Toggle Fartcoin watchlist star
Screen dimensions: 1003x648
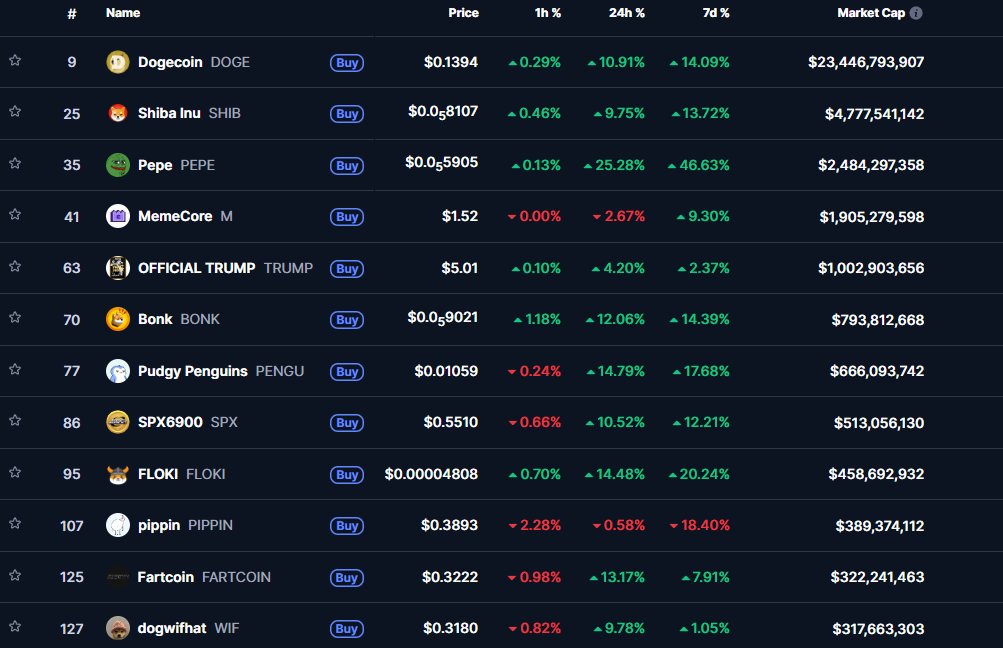pos(15,575)
